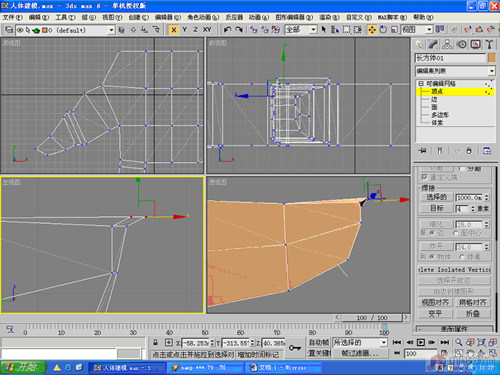500x375 pixels.
Task: Activate the Select and Move tool
Action: [372, 30]
